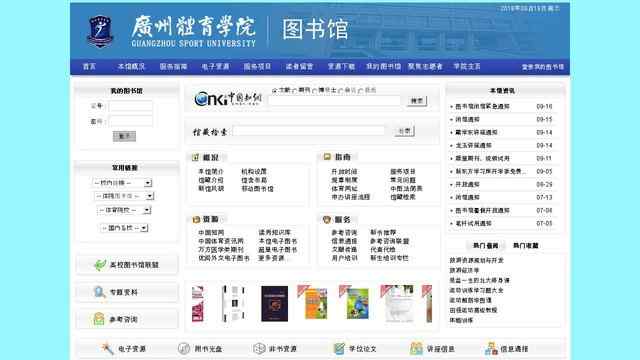Open the 国内高校 dropdown
Viewport: 640px width, 360px height.
(124, 228)
